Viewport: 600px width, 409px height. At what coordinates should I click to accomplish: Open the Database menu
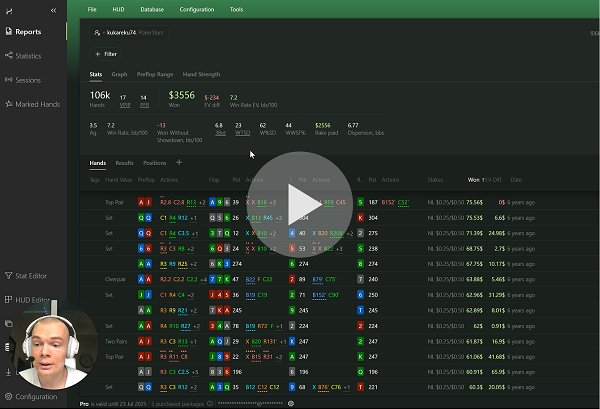point(152,8)
